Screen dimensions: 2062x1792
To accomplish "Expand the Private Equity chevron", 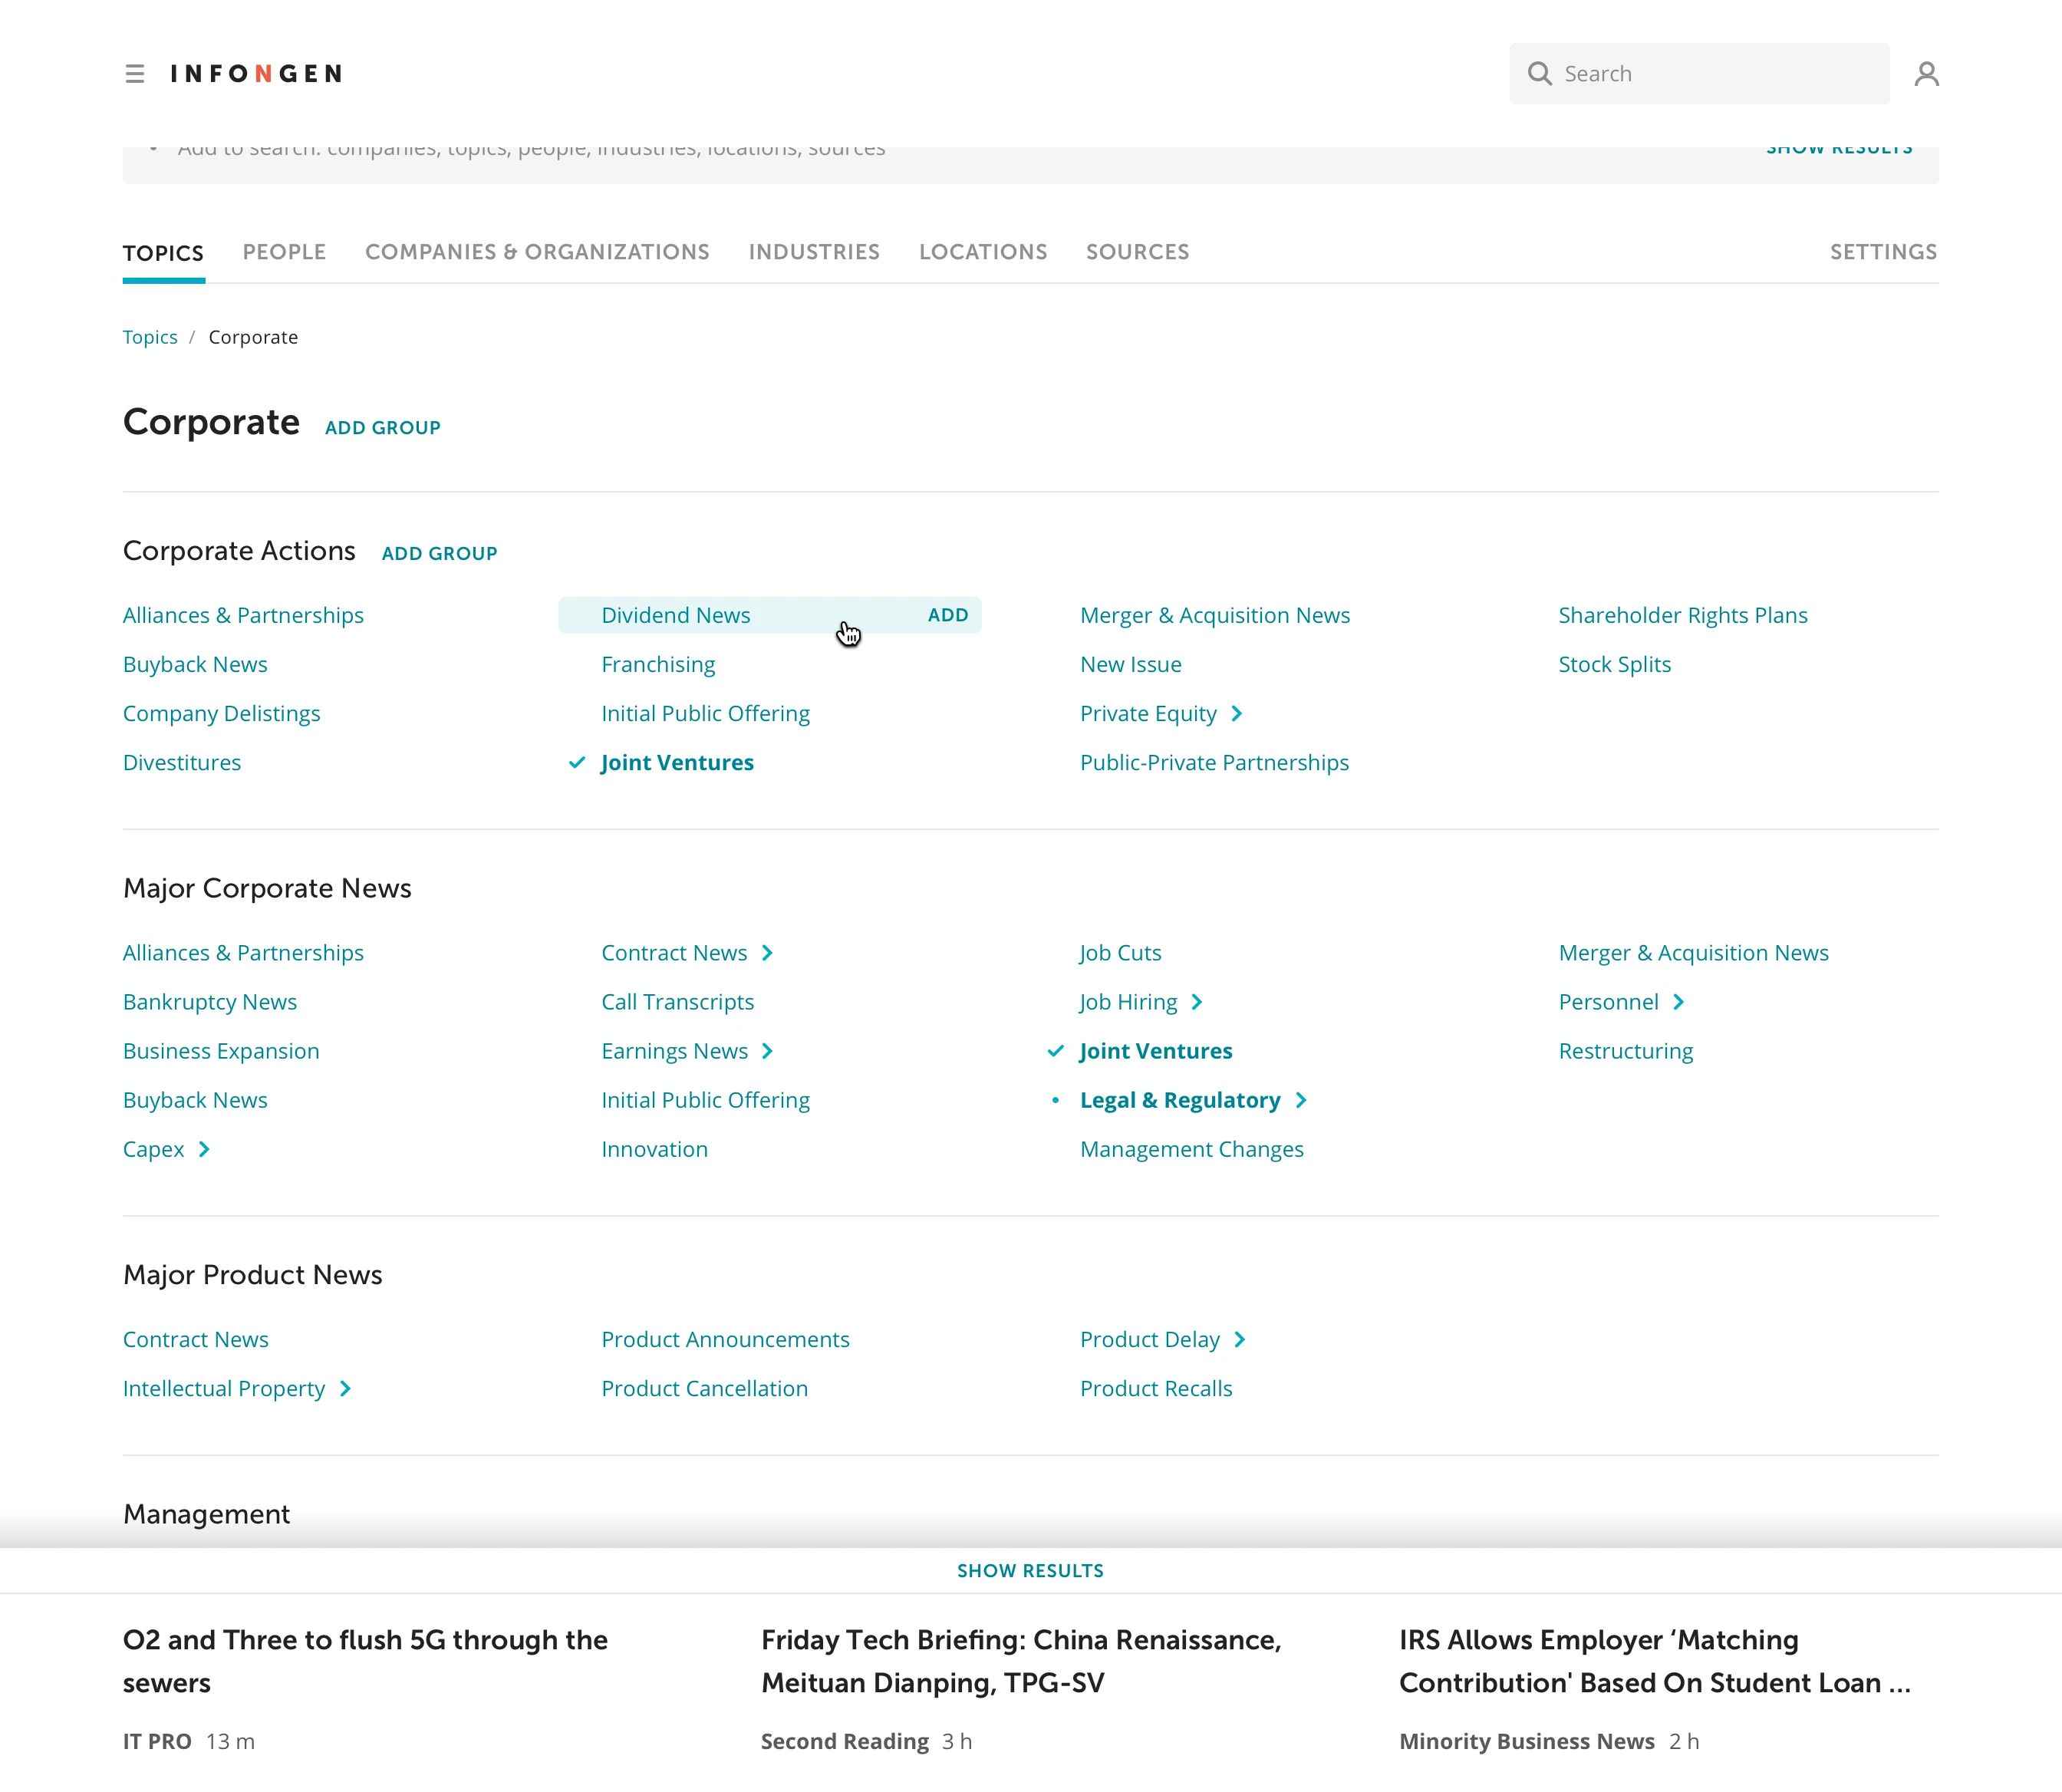I will [x=1237, y=714].
